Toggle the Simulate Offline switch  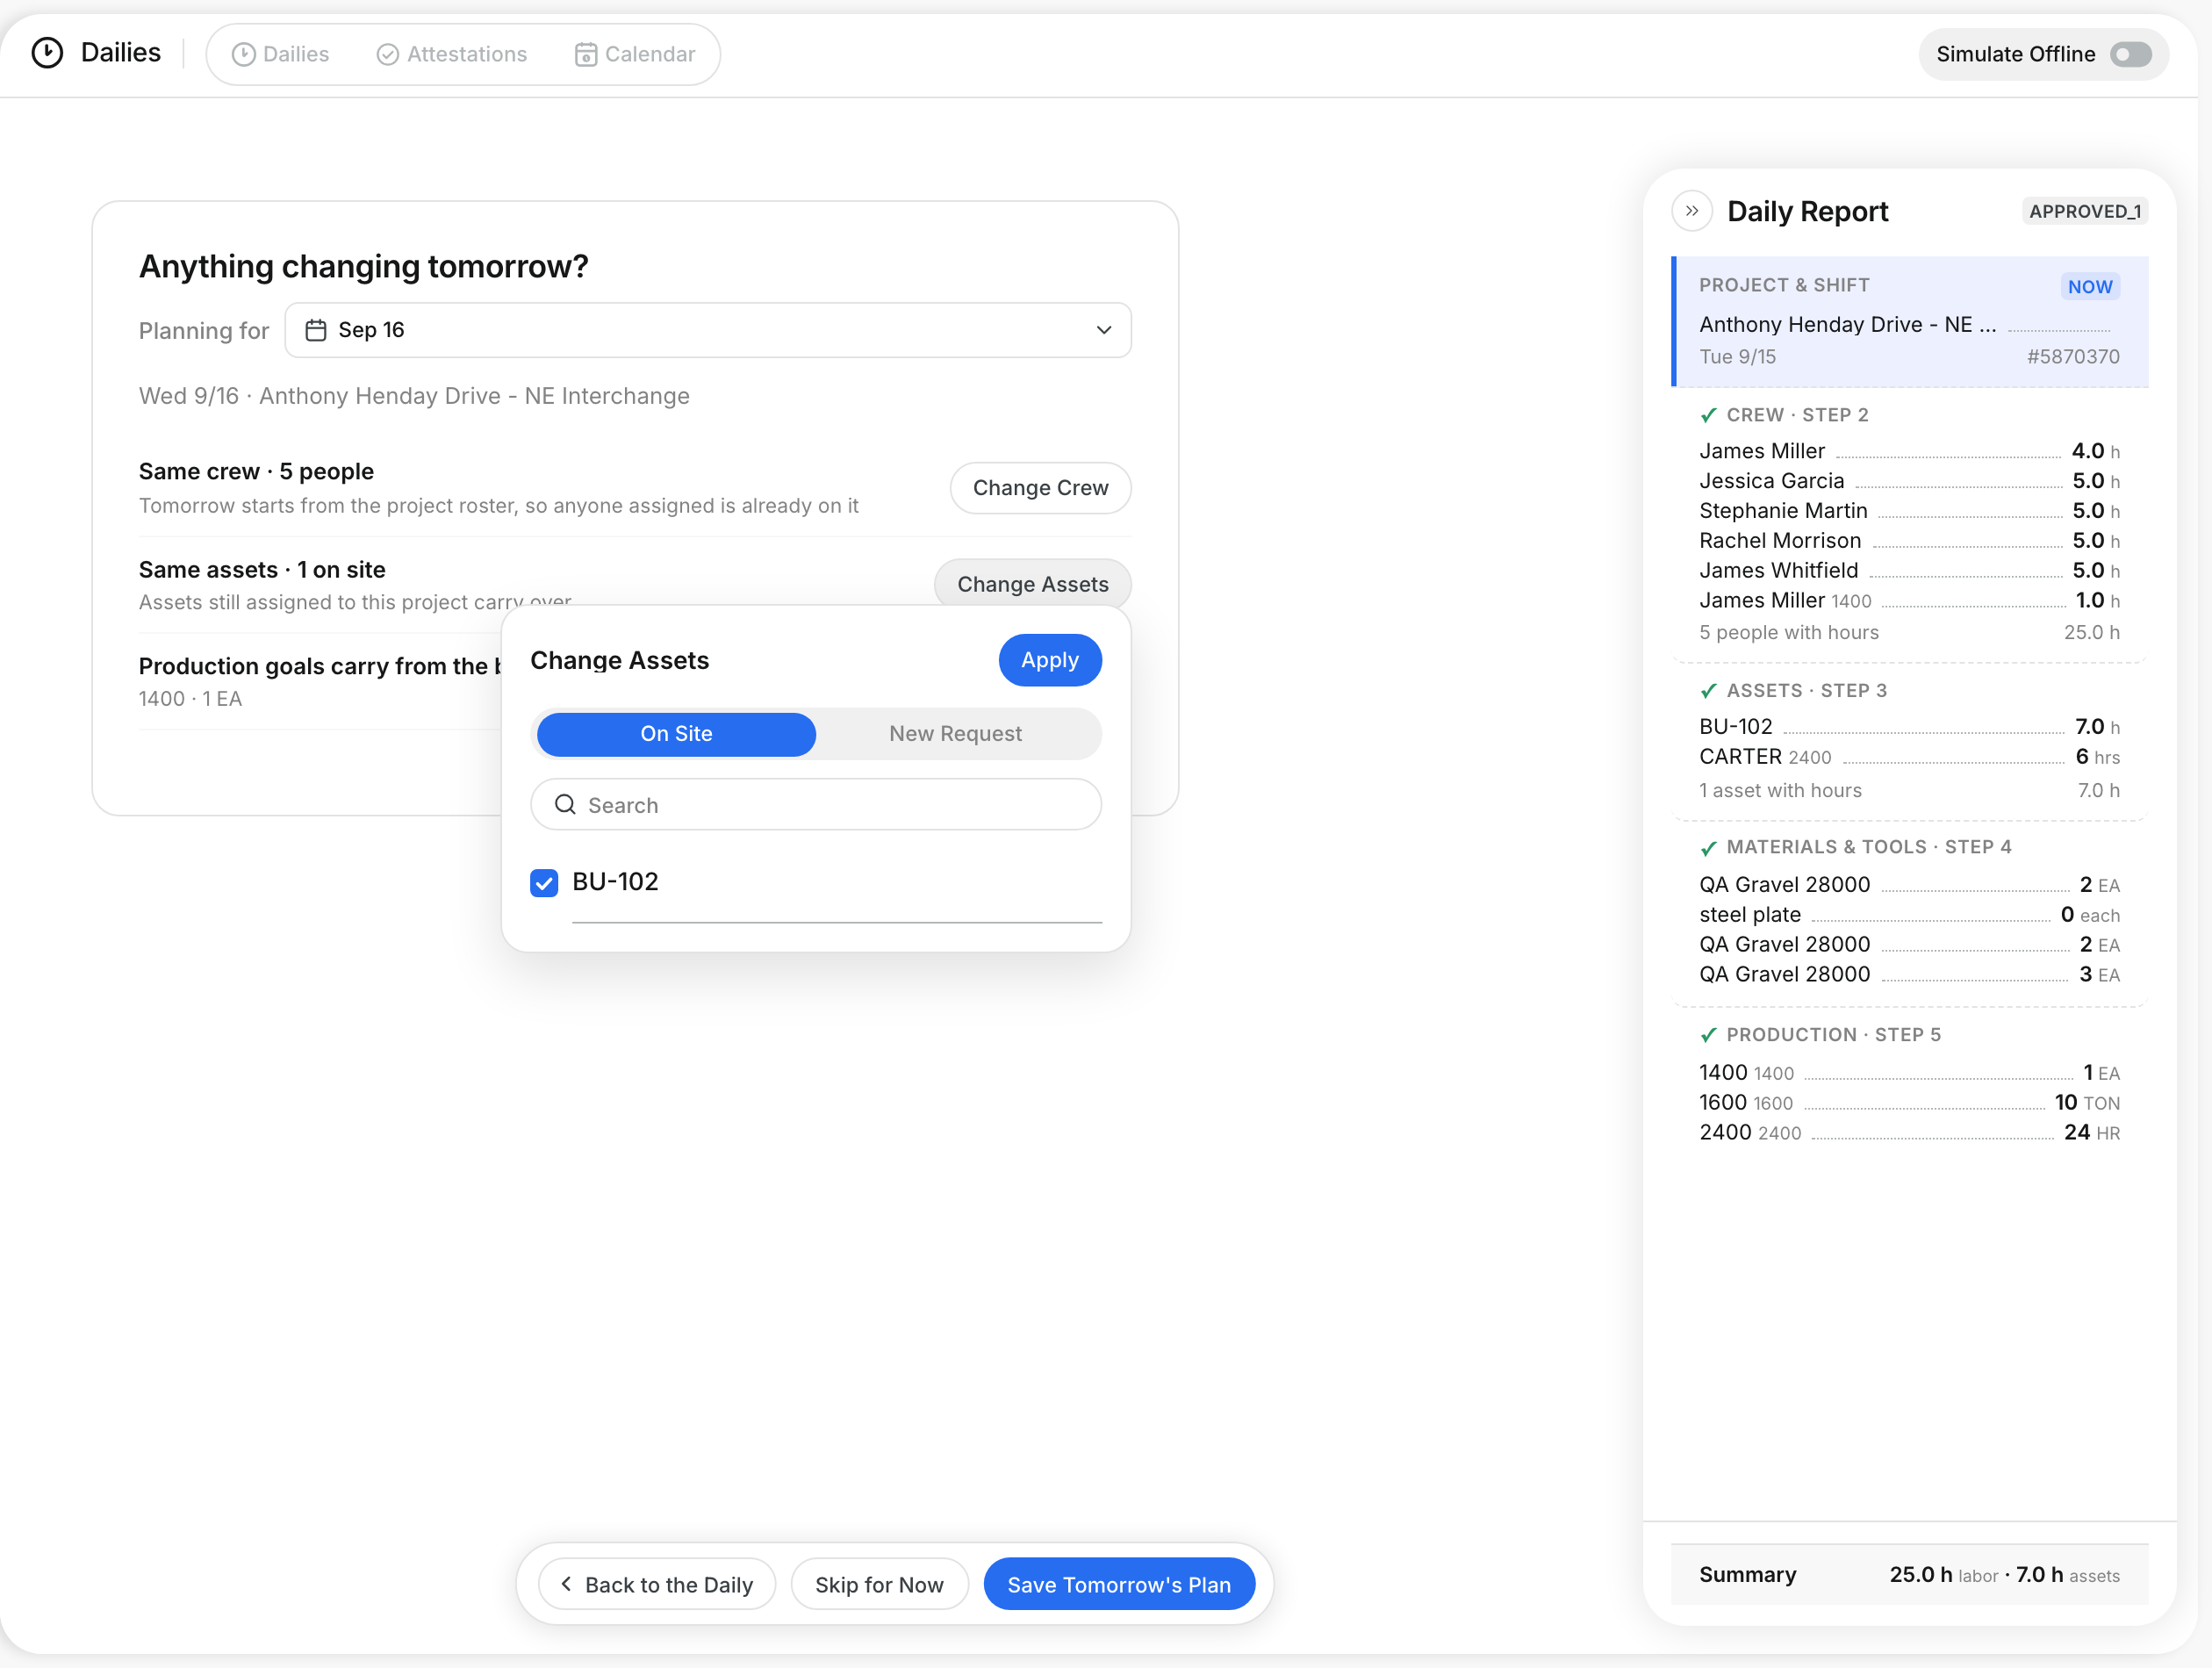coord(2130,54)
